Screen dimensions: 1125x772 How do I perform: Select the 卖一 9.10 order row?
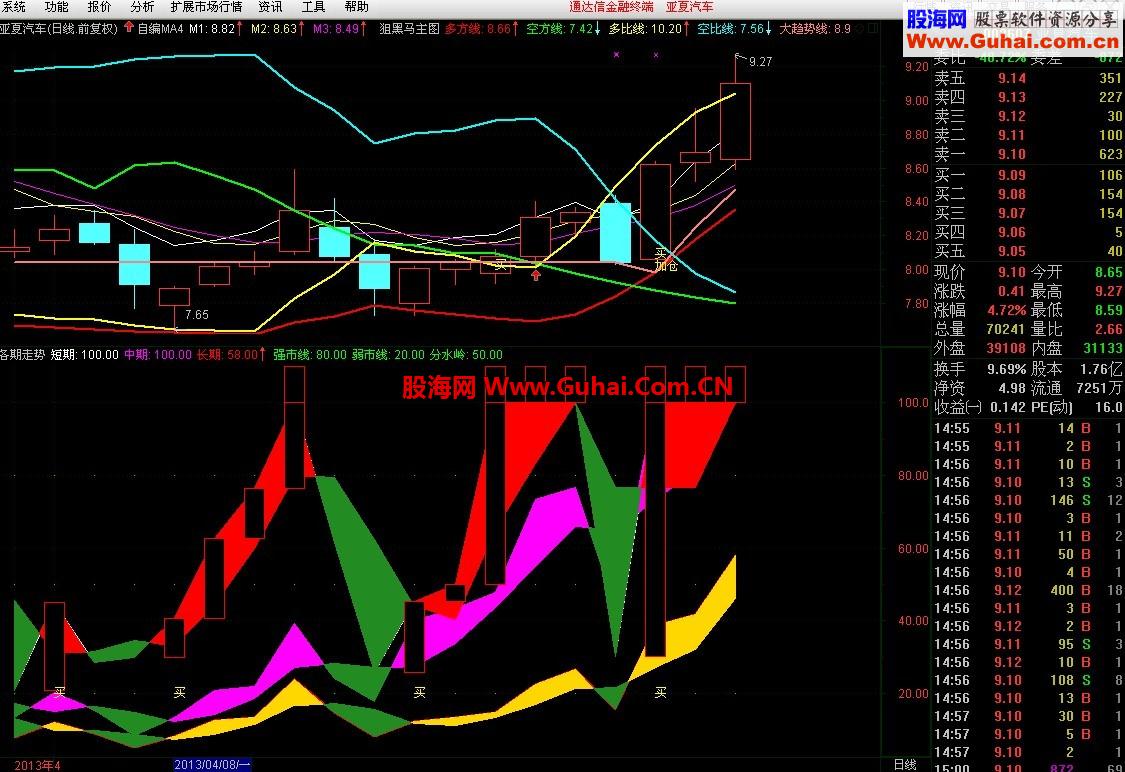[x=1027, y=154]
